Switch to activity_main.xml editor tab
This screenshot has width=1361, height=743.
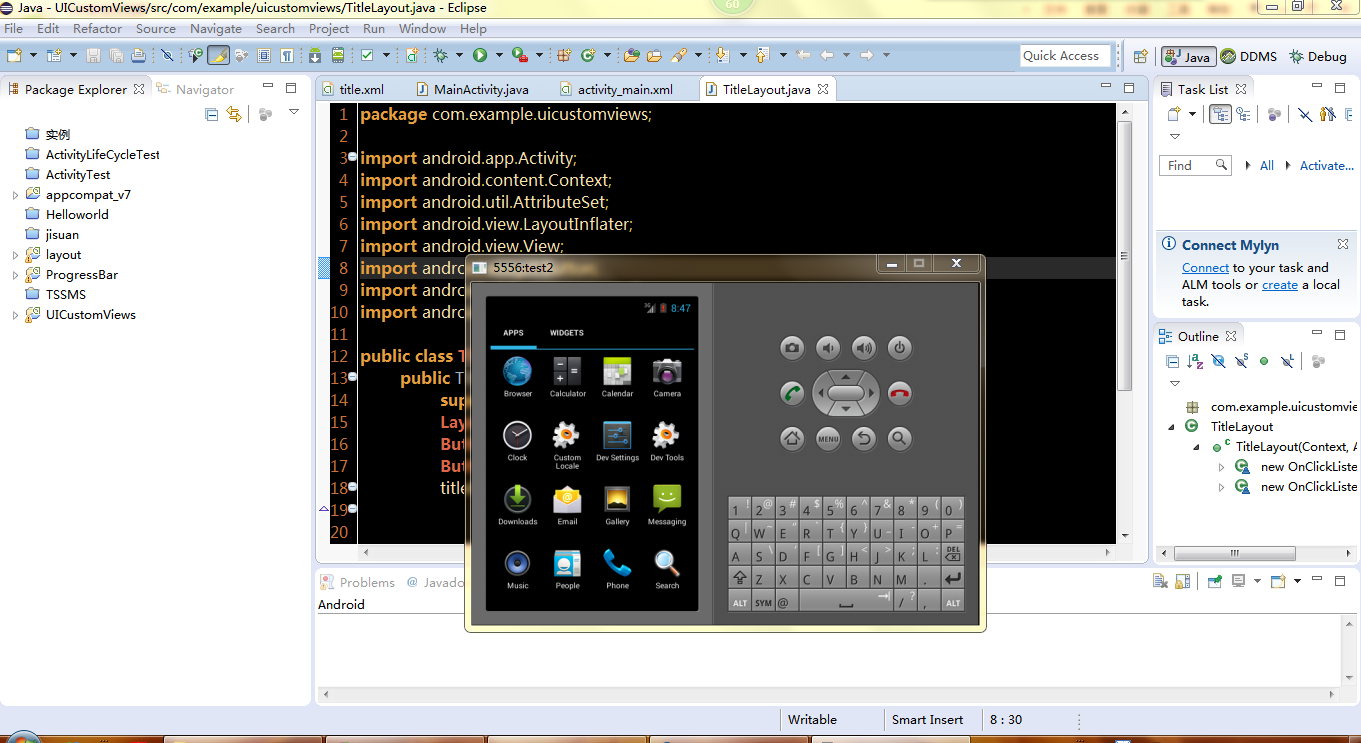615,89
